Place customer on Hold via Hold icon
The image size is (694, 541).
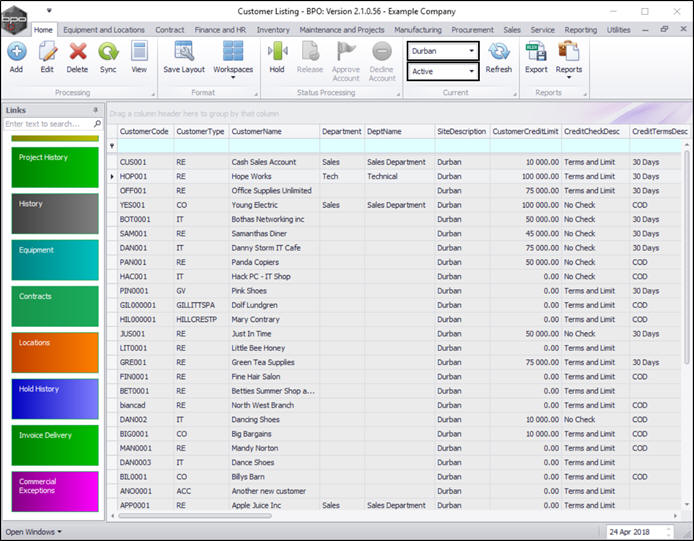tap(277, 55)
